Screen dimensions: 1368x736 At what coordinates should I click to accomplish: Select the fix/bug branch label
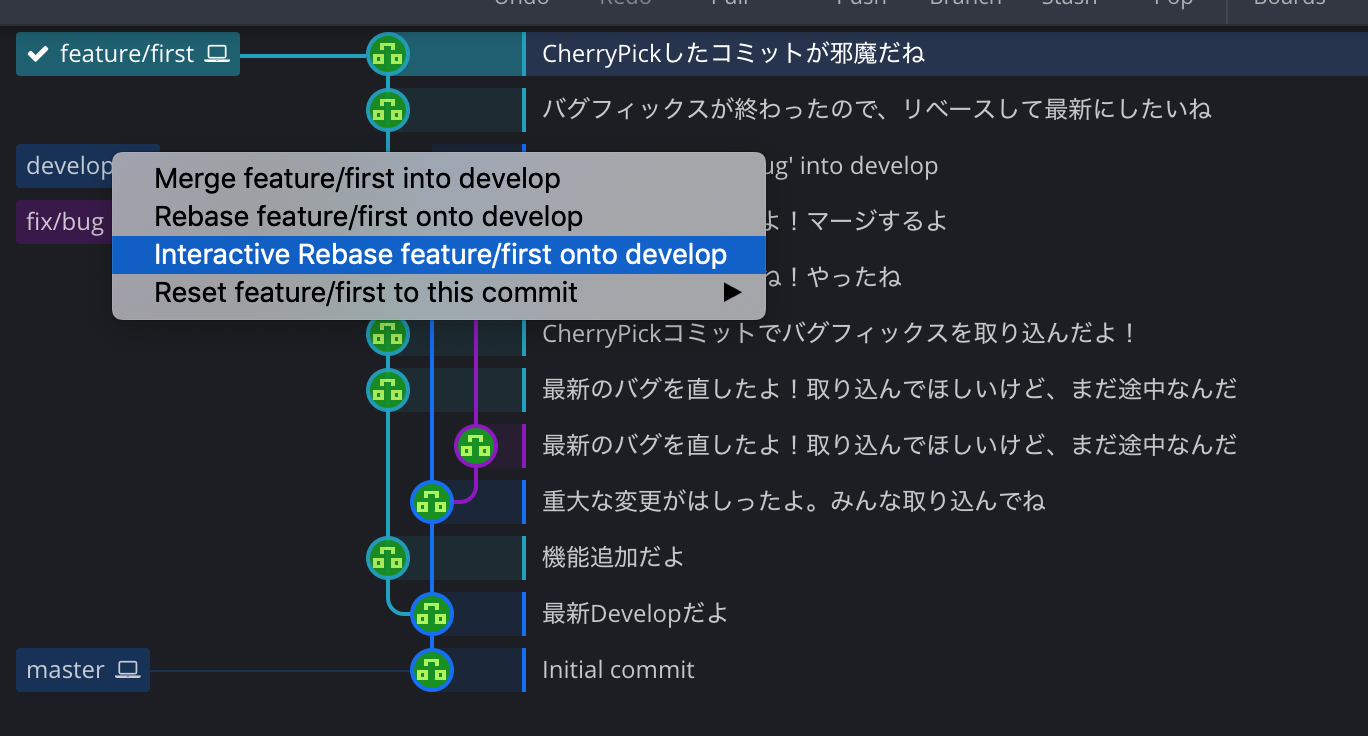(x=64, y=222)
